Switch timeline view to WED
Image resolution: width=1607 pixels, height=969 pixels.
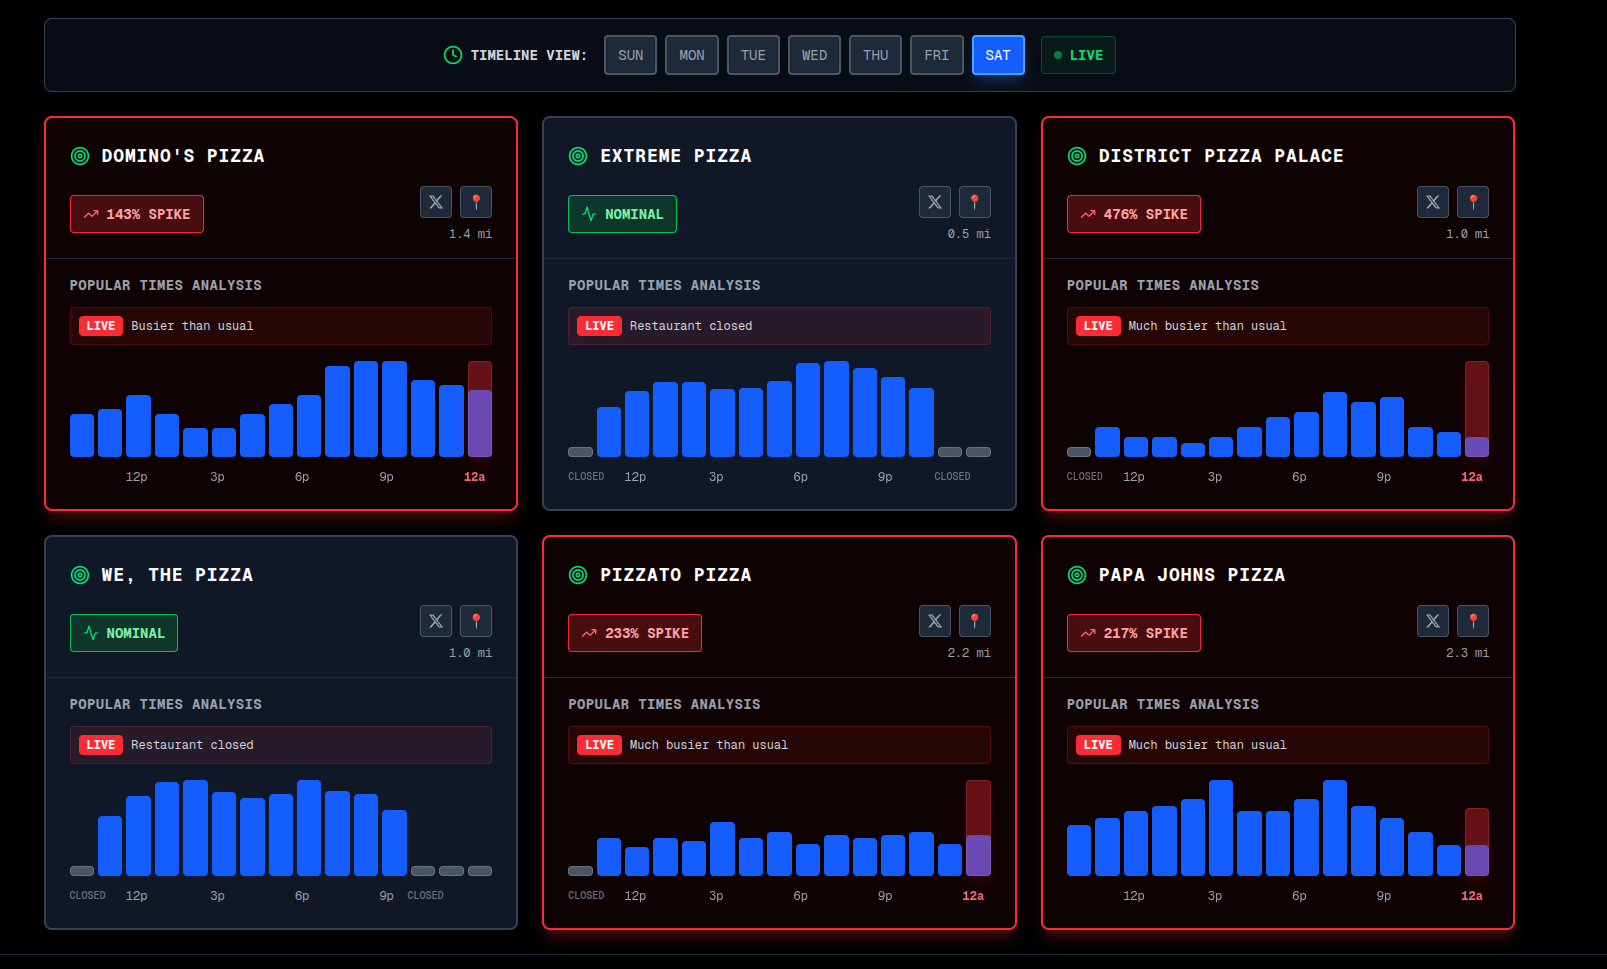click(814, 55)
